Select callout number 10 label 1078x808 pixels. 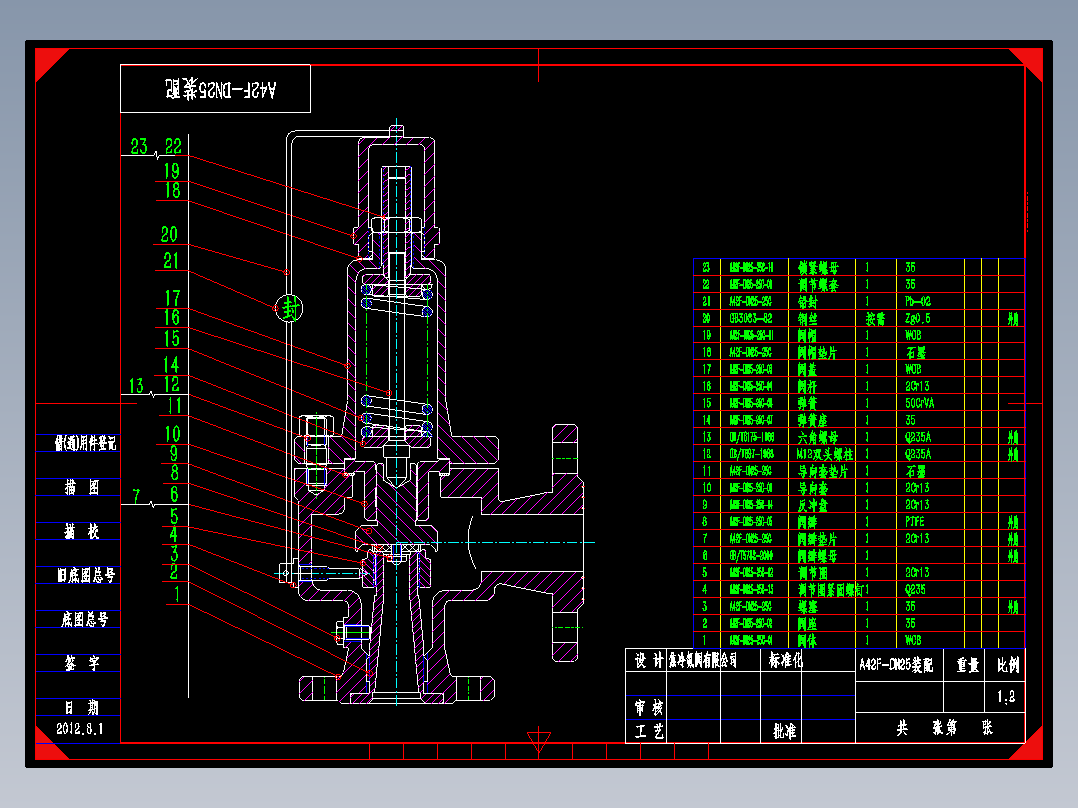173,434
